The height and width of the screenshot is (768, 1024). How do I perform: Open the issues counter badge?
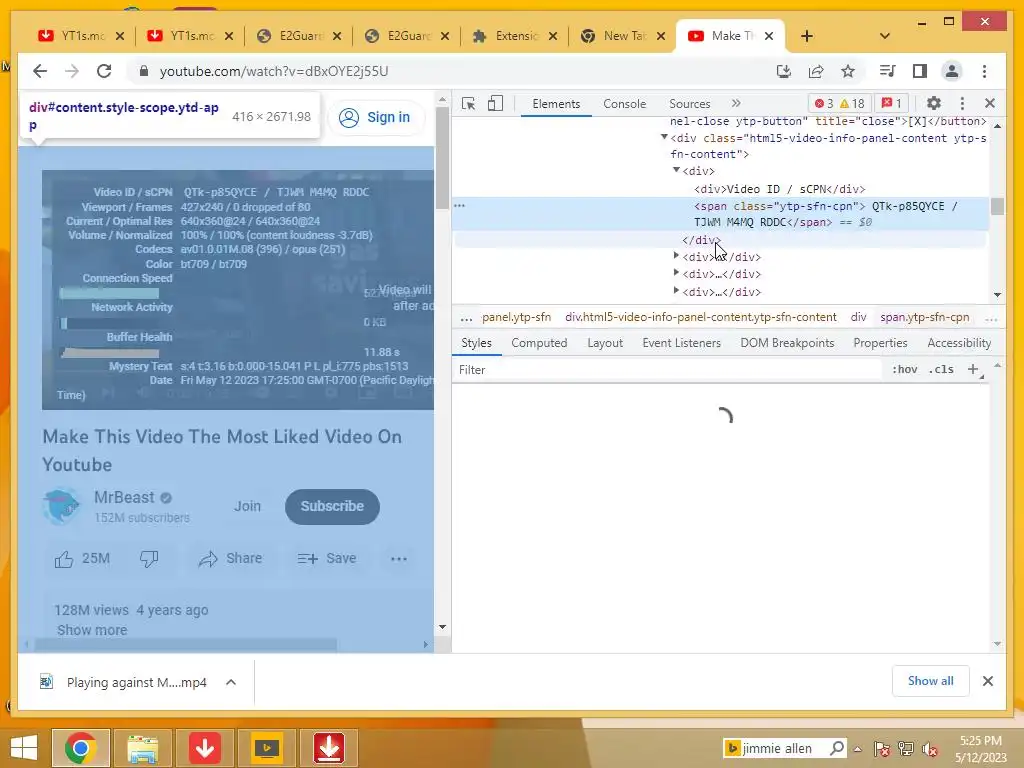click(891, 103)
